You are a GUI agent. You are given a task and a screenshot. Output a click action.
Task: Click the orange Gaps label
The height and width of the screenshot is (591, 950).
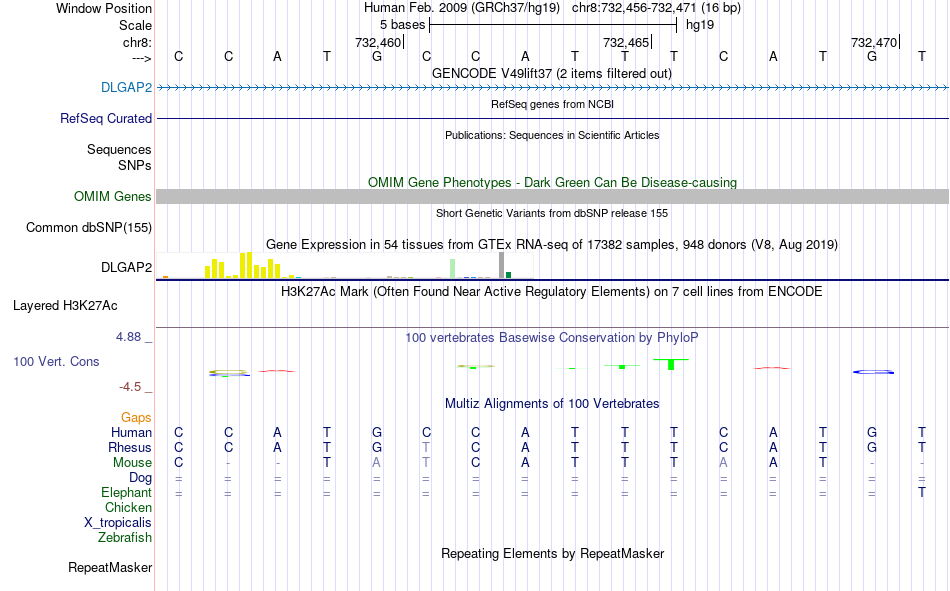(136, 417)
